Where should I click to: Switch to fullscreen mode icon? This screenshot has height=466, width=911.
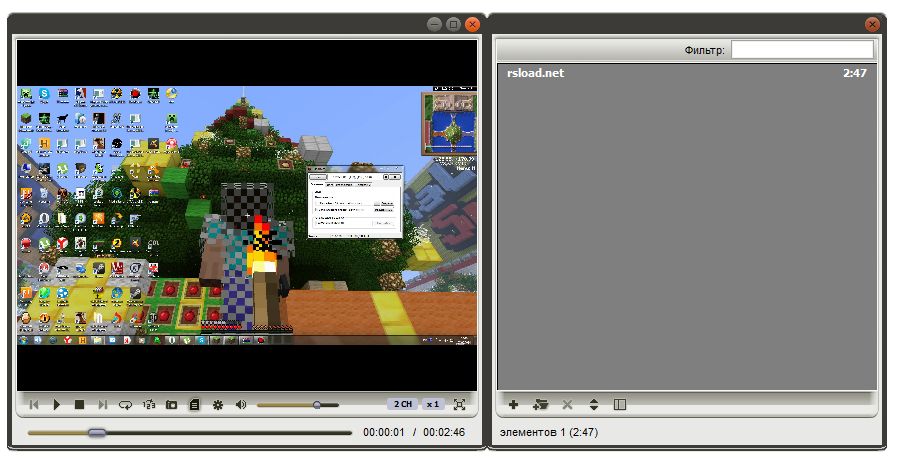(460, 404)
